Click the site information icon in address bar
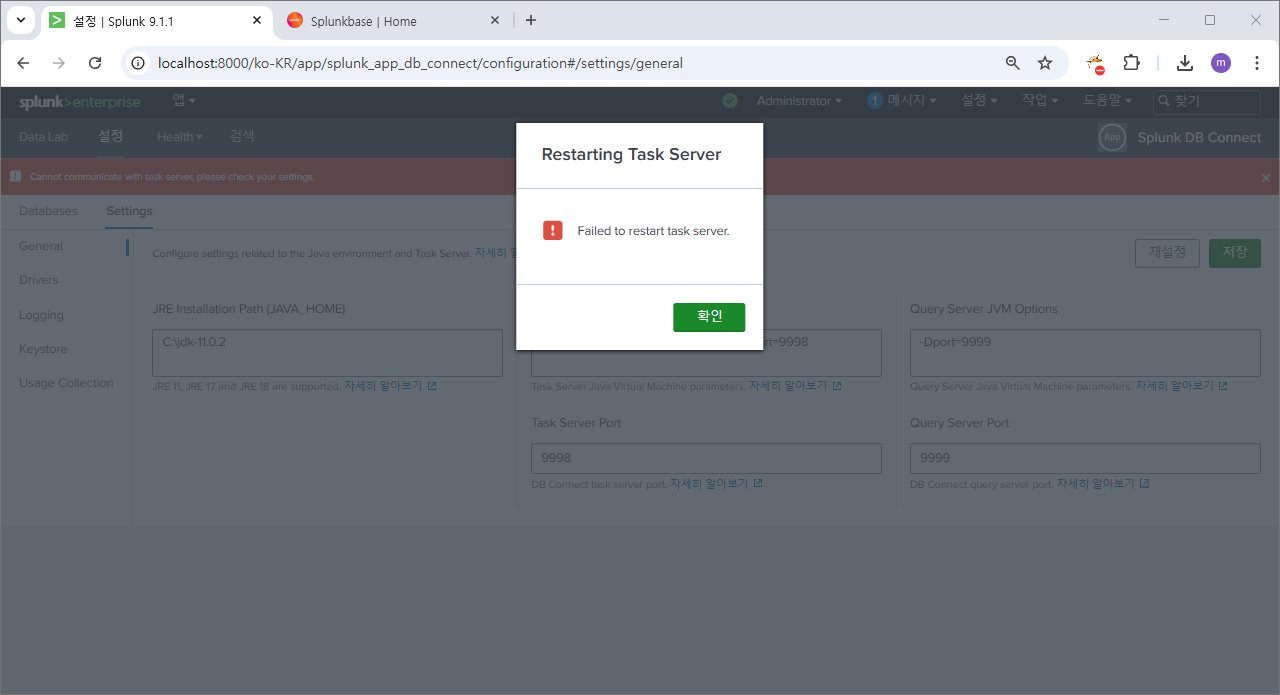1280x695 pixels. click(139, 63)
